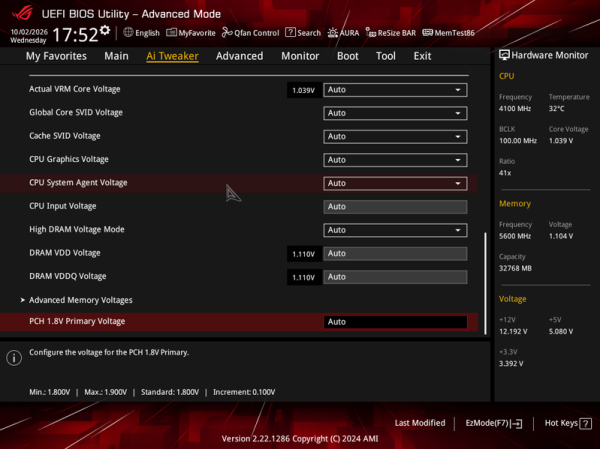Click the 1.110V value beside DRAM VDDQ Voltage

[303, 278]
